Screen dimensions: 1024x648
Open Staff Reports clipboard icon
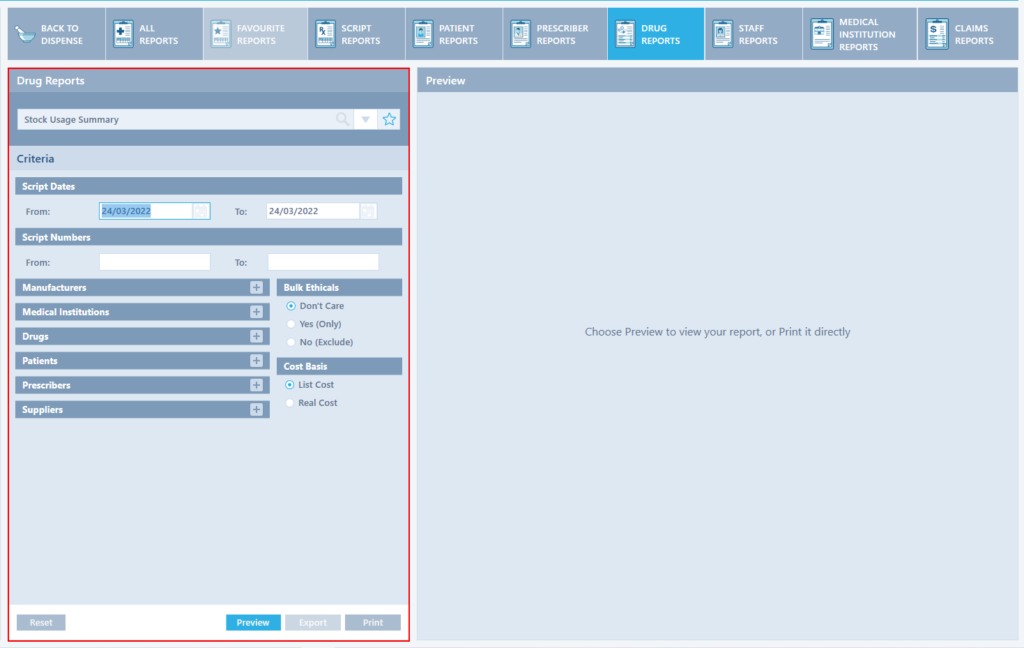[722, 34]
